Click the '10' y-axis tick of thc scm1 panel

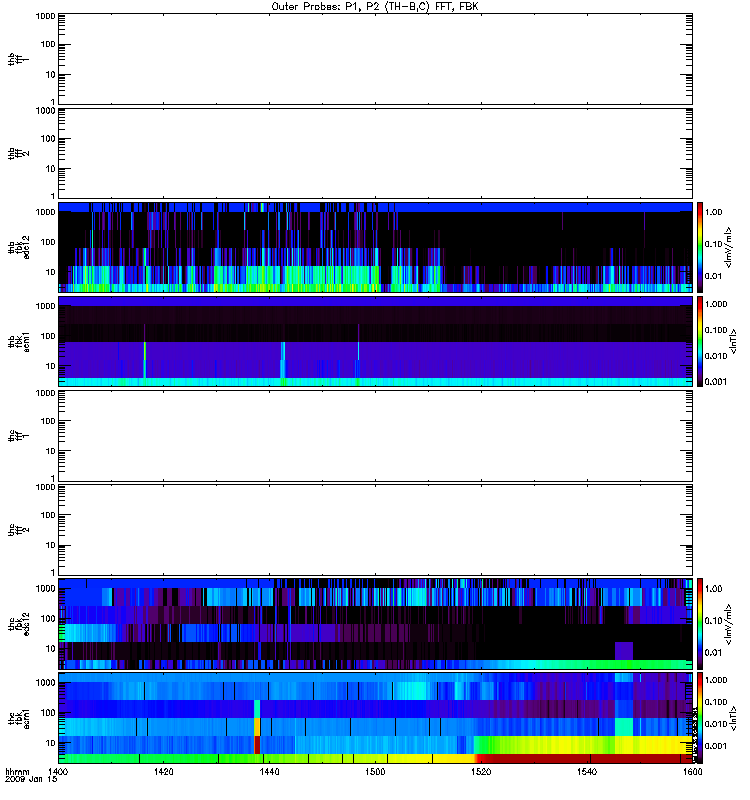[51, 743]
